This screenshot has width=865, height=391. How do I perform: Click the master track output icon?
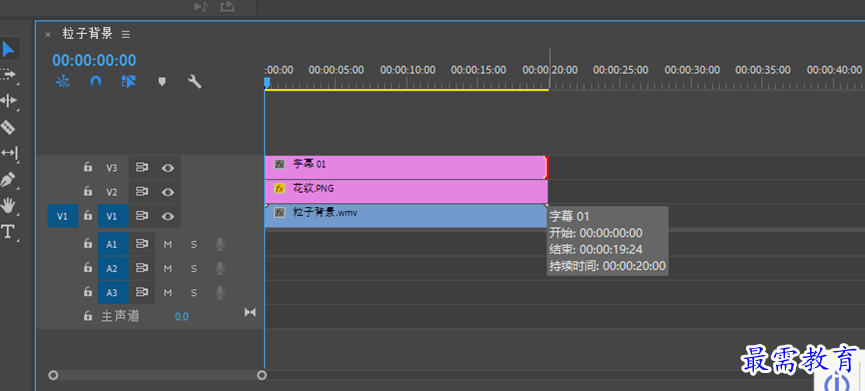click(250, 312)
